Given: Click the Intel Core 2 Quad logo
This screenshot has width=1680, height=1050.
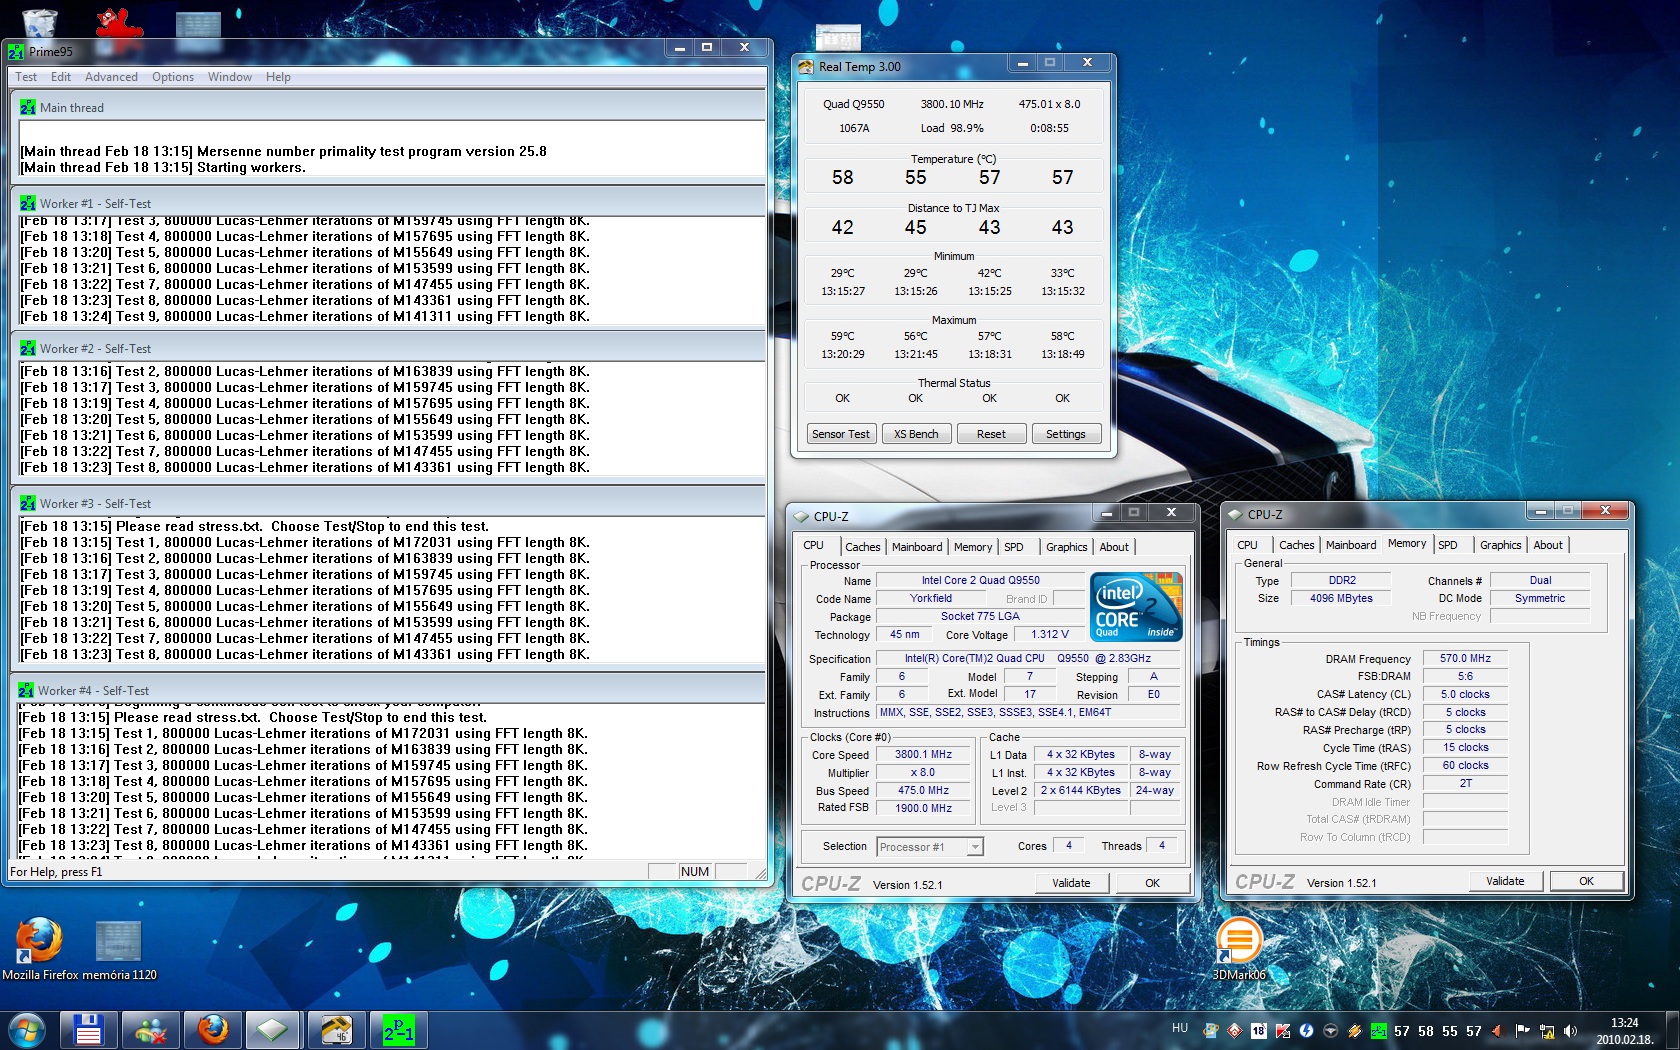Looking at the screenshot, I should click(x=1136, y=606).
